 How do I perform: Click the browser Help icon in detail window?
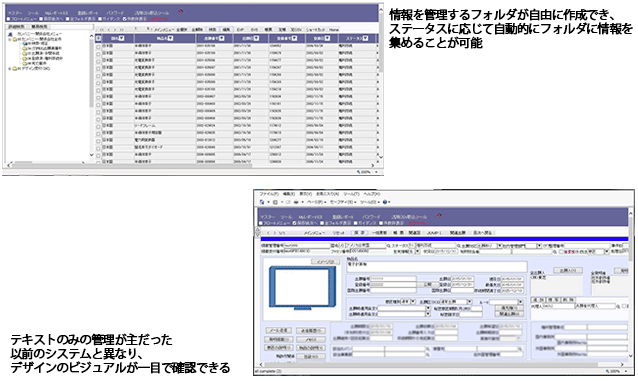tap(385, 202)
